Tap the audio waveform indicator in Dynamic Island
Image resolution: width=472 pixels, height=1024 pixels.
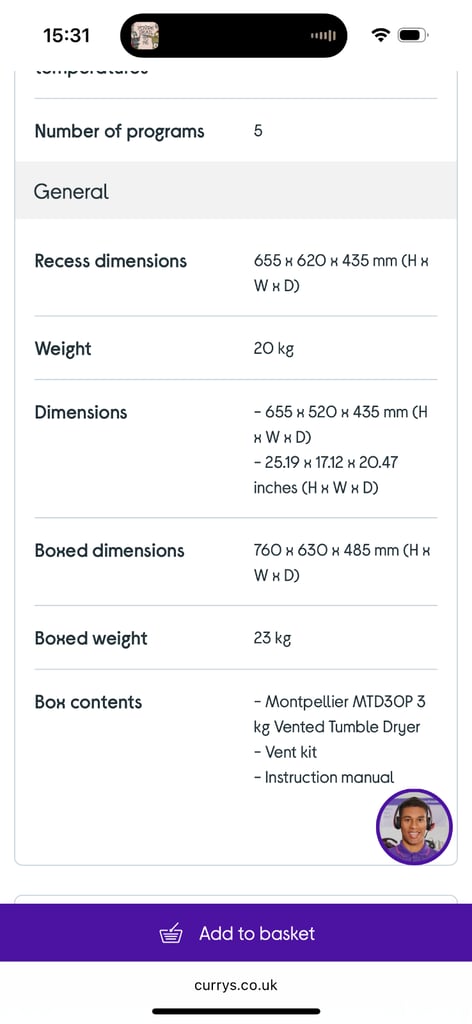(x=323, y=35)
